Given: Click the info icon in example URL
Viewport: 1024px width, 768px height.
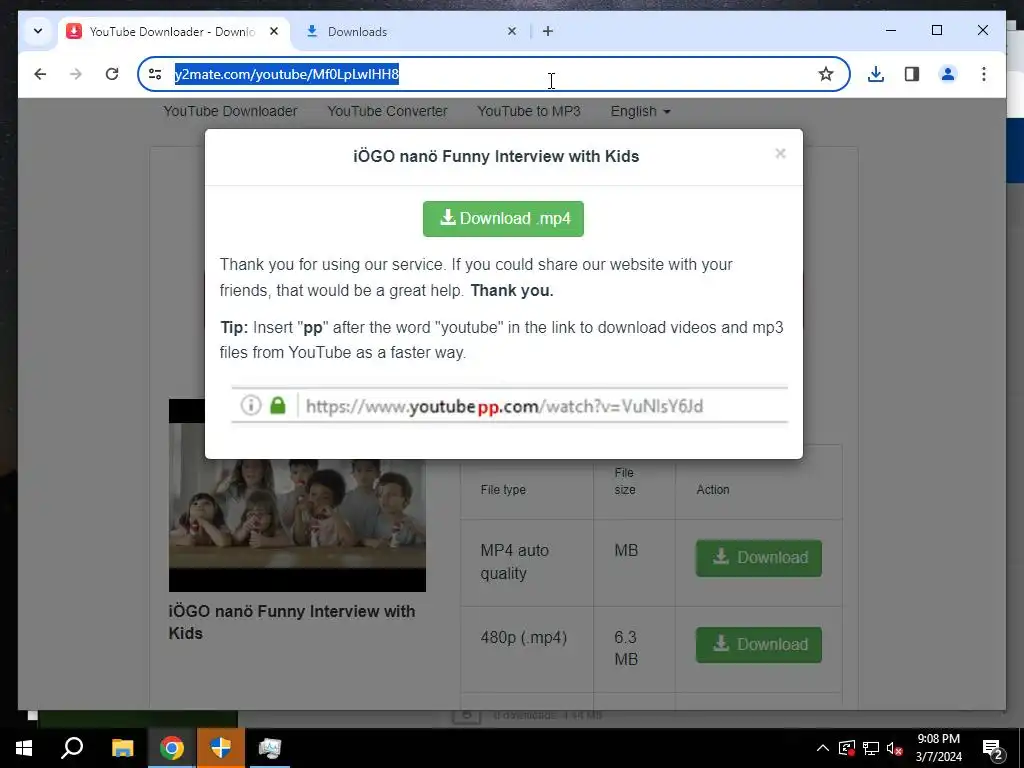Looking at the screenshot, I should (251, 405).
